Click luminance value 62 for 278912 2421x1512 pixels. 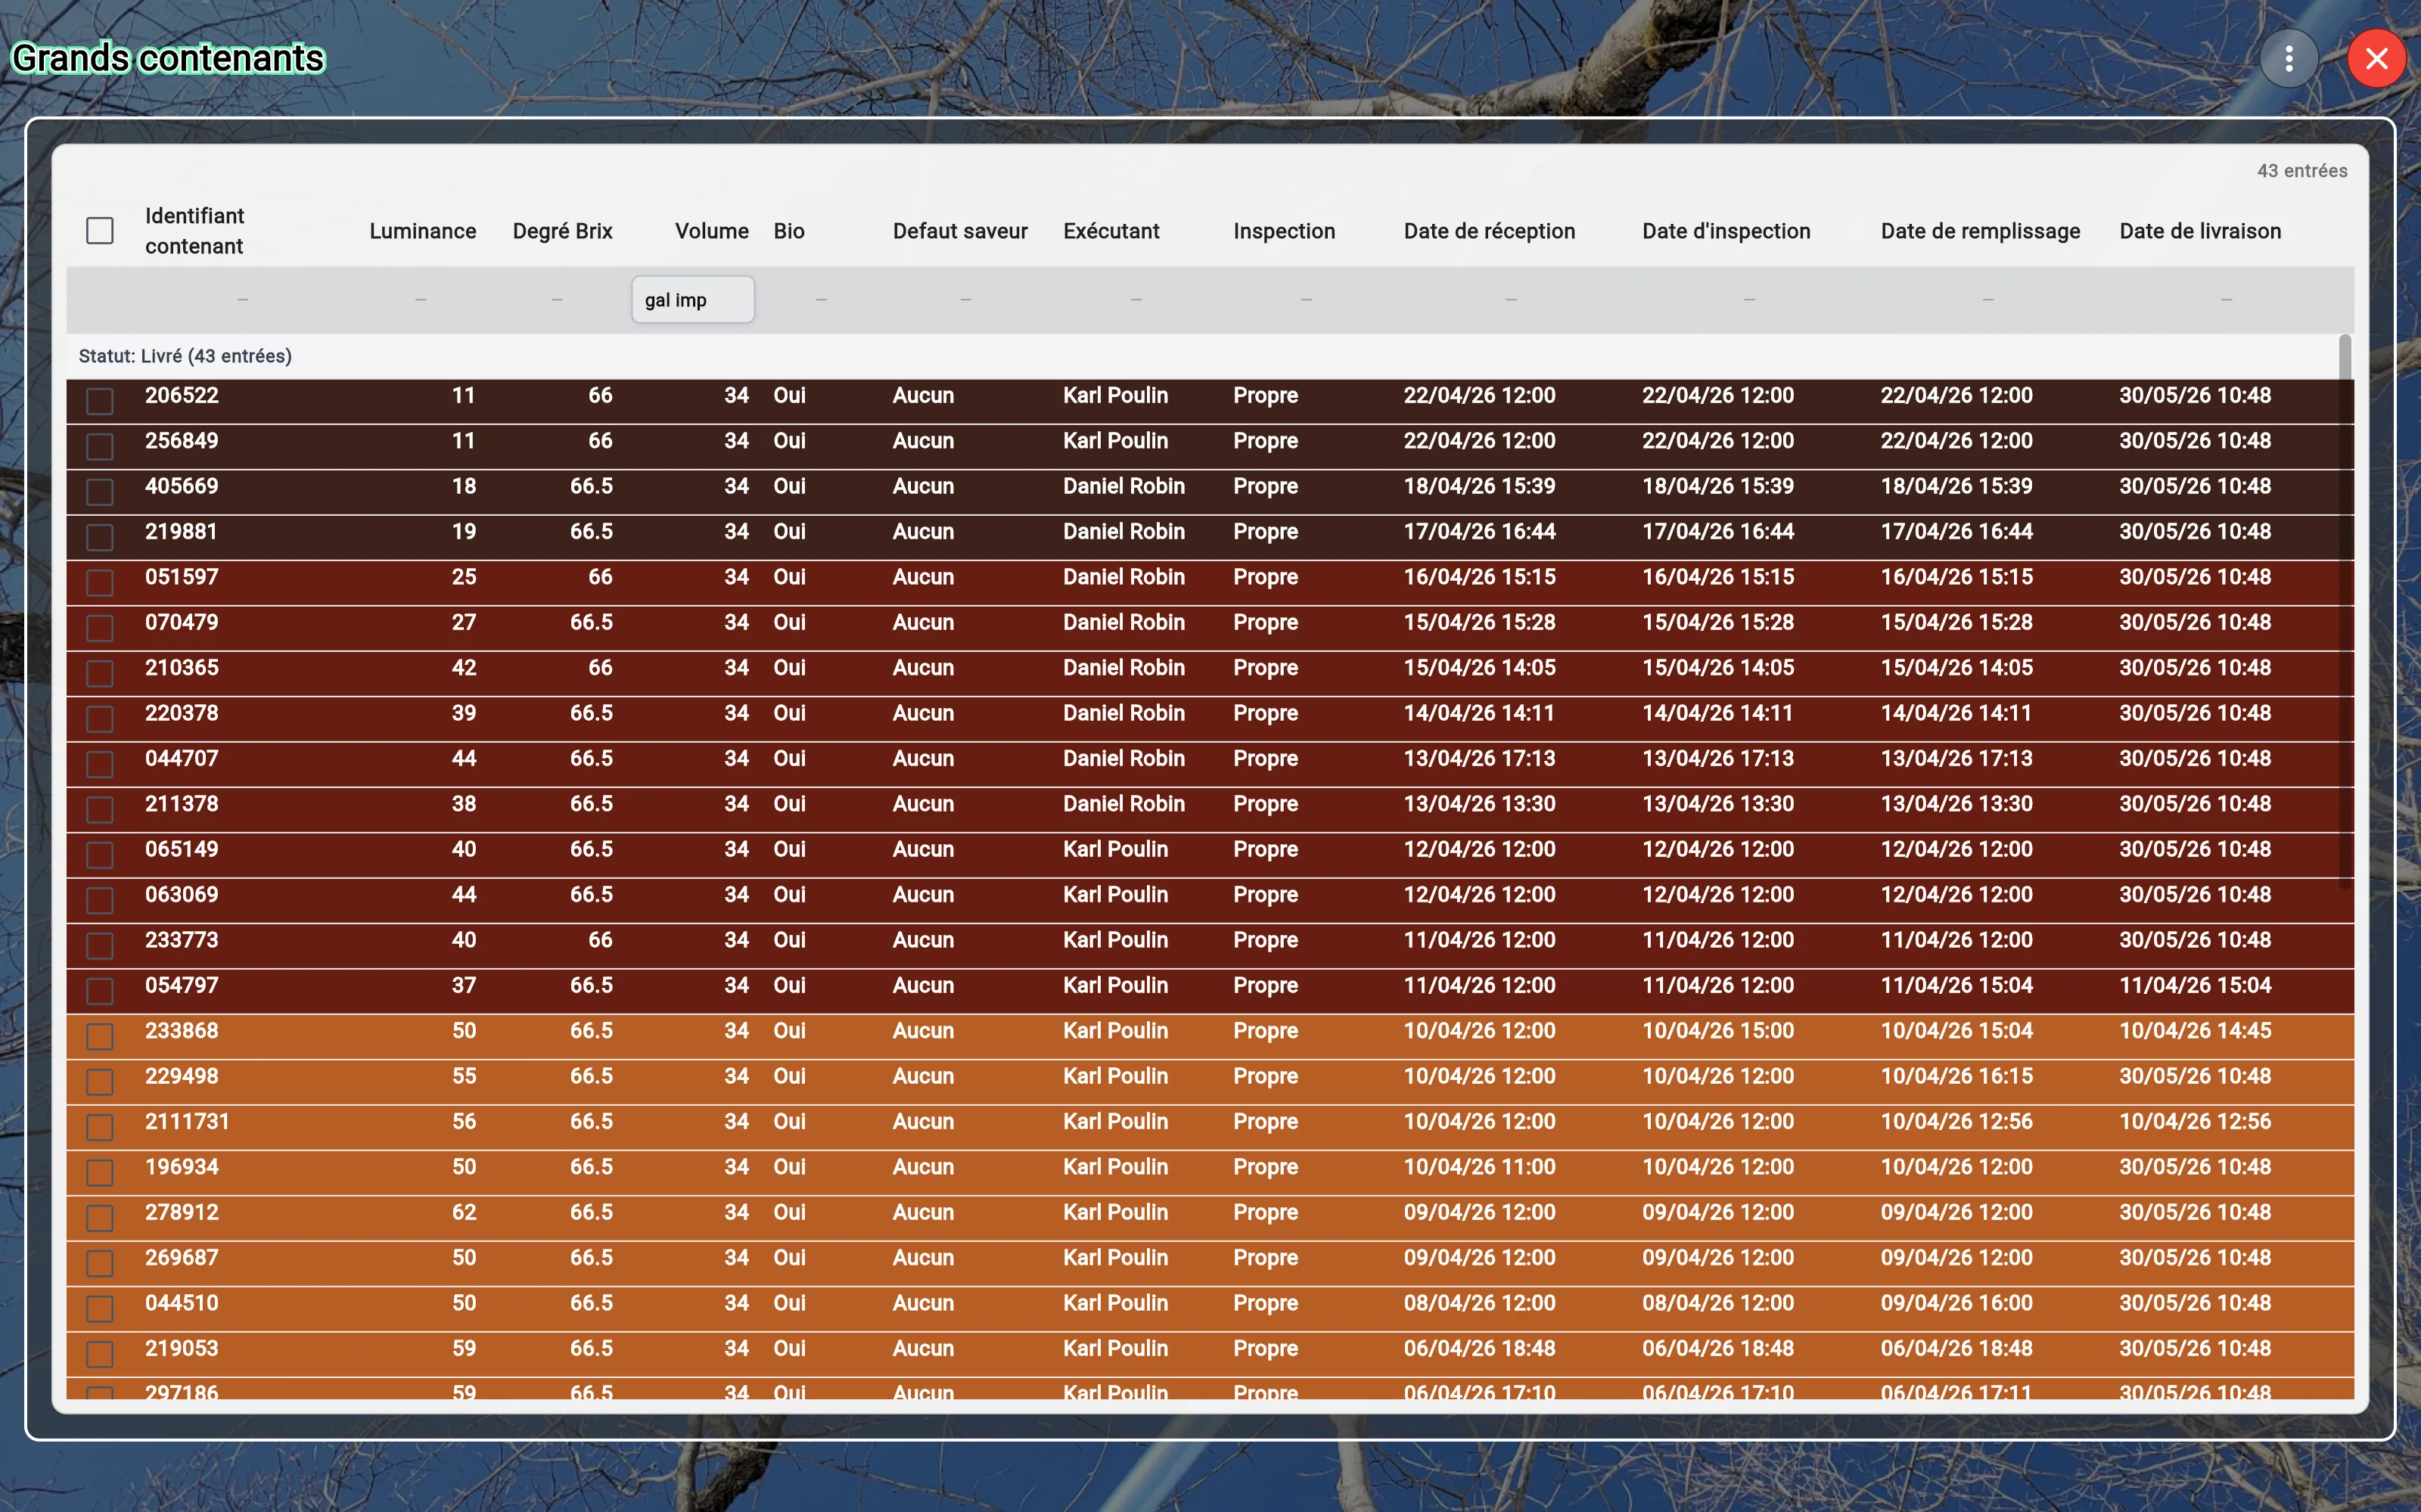464,1212
